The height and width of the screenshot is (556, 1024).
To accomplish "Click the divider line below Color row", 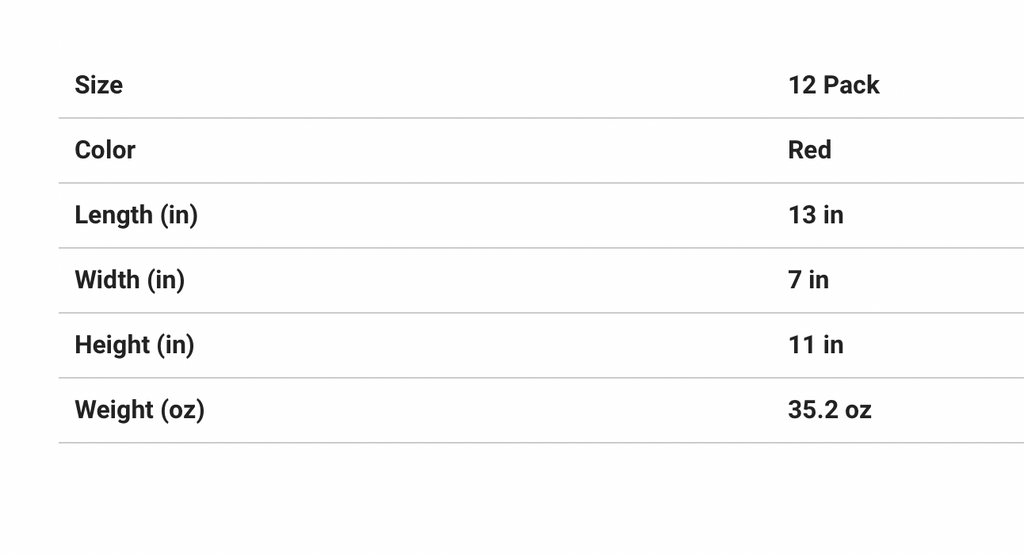I will click(540, 183).
